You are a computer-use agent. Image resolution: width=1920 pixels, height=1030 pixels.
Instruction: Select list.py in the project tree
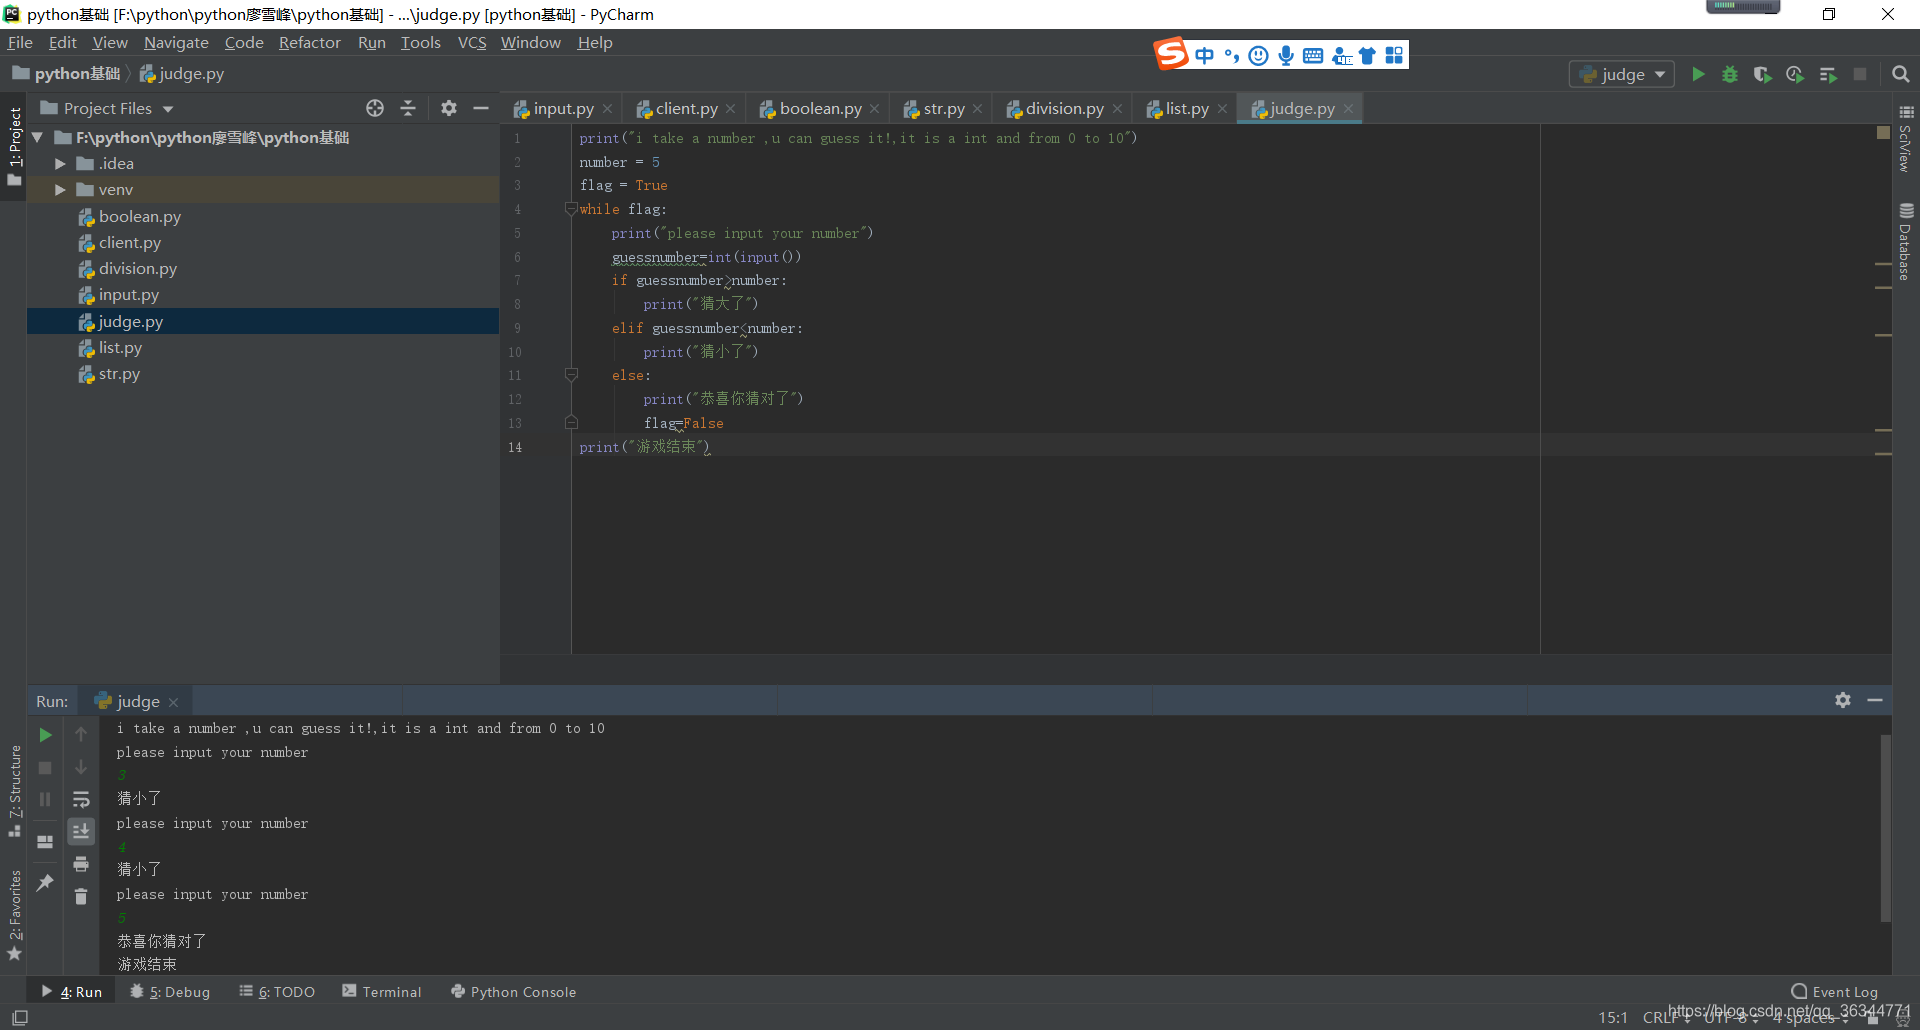120,347
